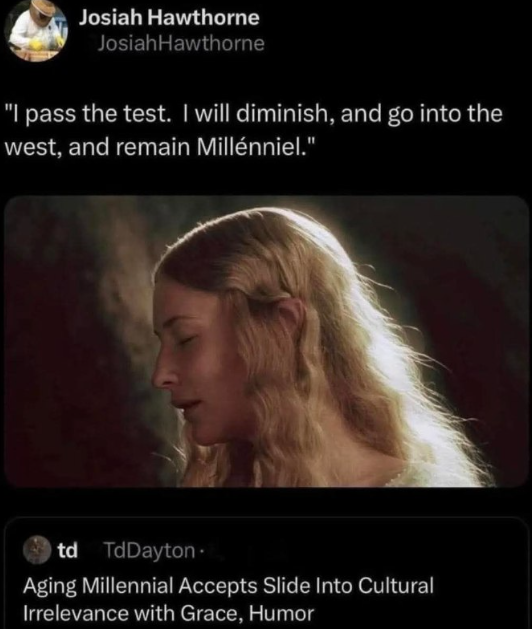The image size is (532, 629).
Task: Open the Josiah Hawthorne display name
Action: click(x=169, y=18)
